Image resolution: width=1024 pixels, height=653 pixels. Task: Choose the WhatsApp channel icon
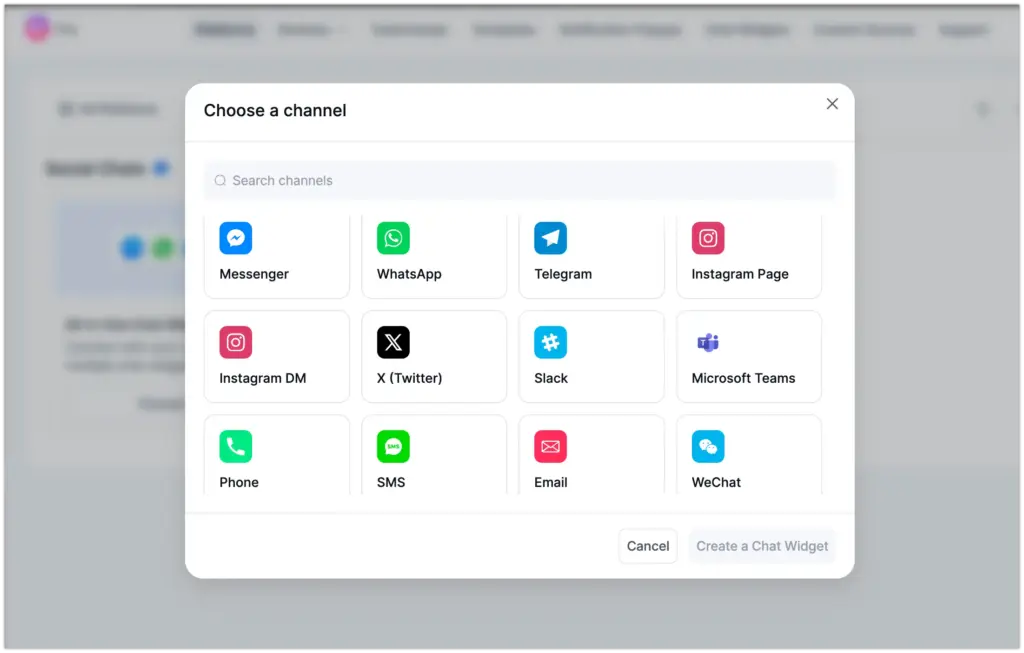click(x=393, y=238)
